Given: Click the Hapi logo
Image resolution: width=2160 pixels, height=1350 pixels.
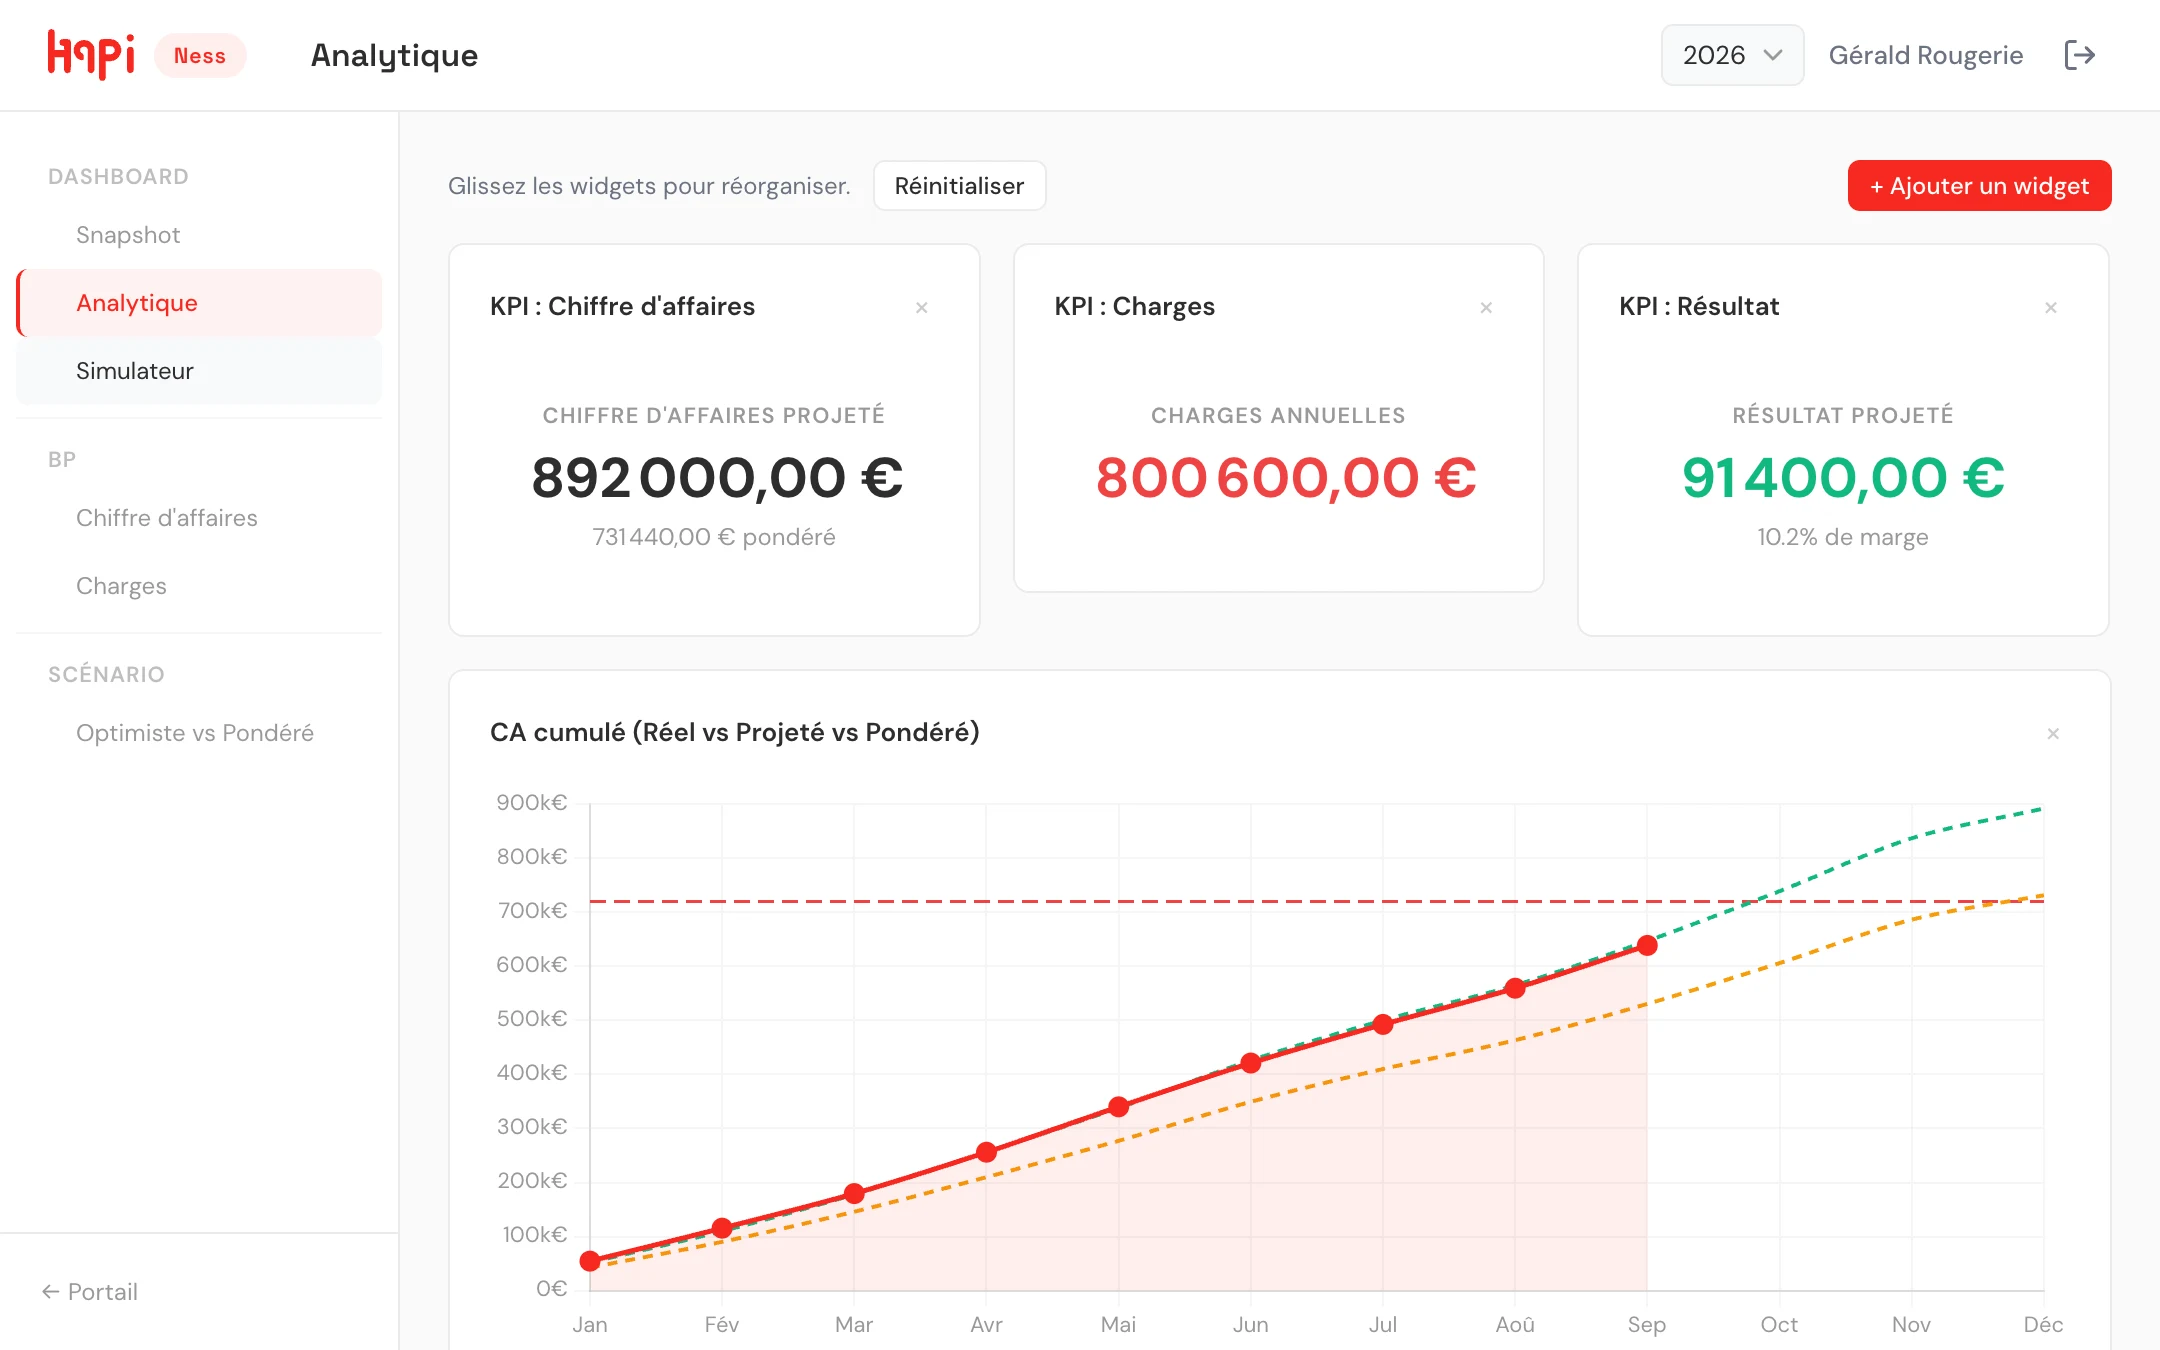Looking at the screenshot, I should [x=91, y=55].
